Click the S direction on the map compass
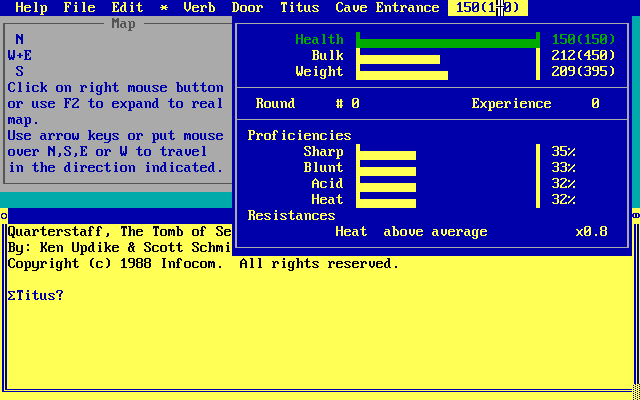 pos(20,71)
